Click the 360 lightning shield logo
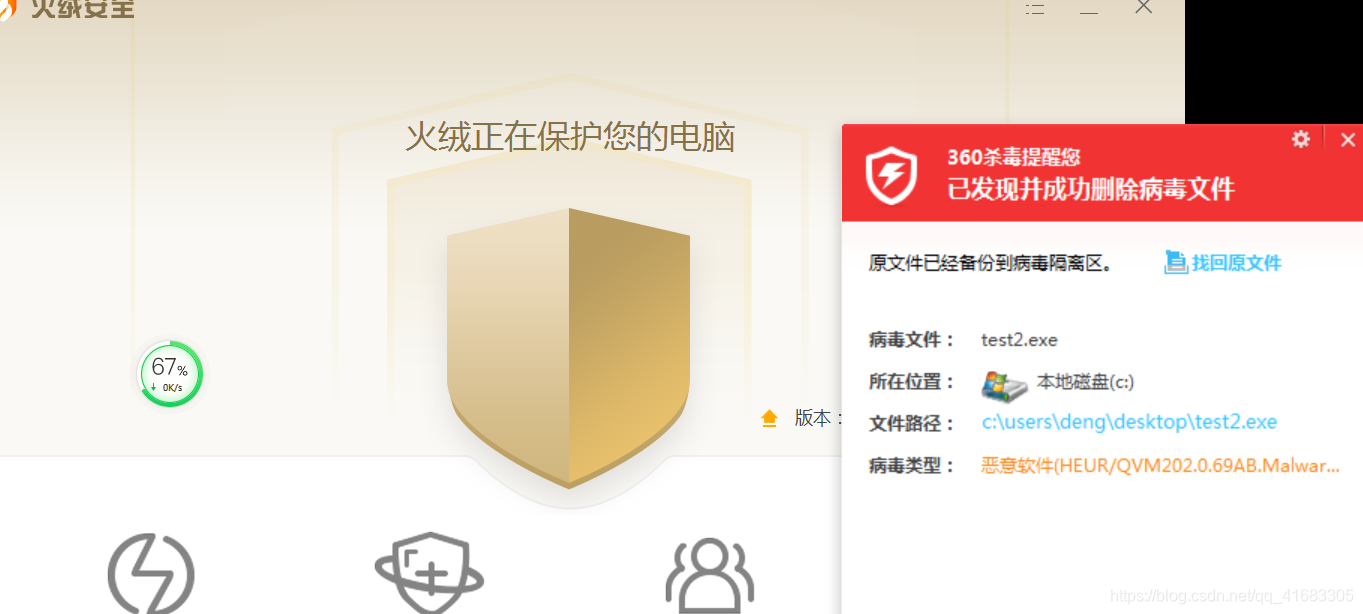 click(x=891, y=174)
